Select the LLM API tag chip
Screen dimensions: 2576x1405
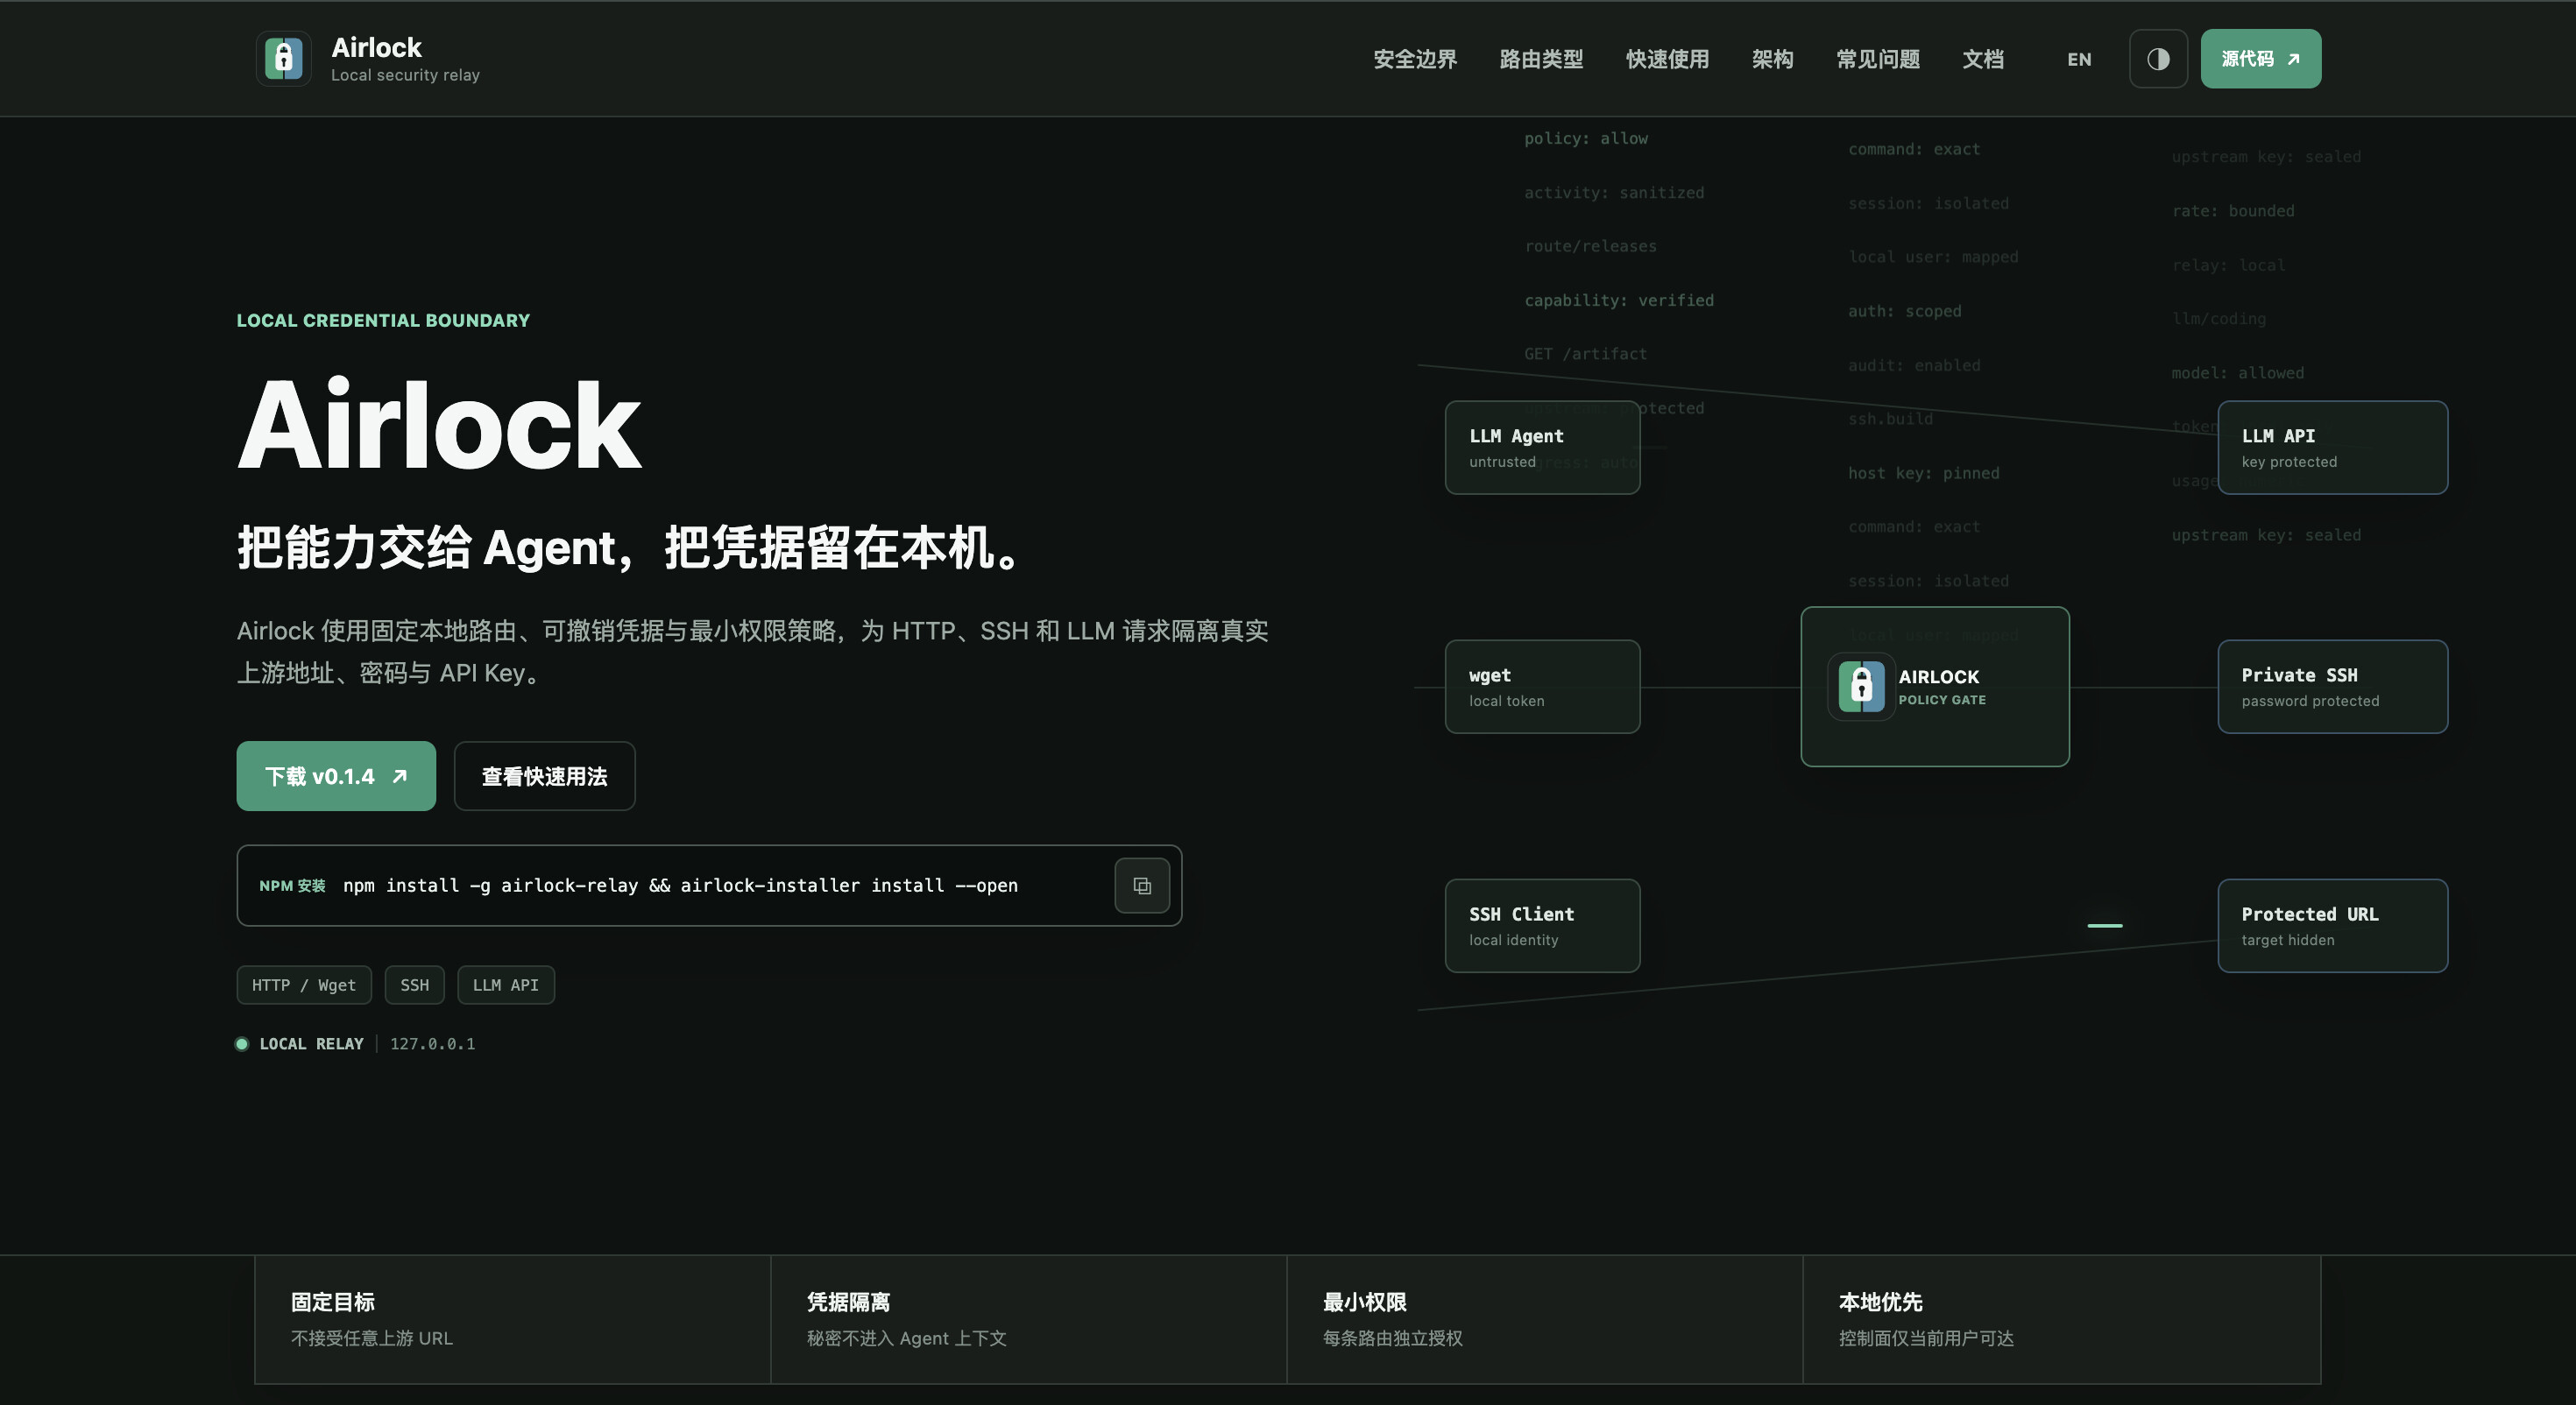506,985
